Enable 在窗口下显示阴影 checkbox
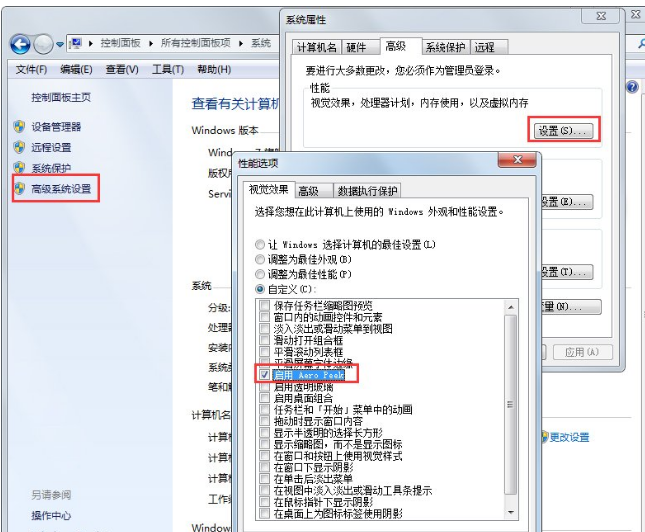 click(264, 467)
